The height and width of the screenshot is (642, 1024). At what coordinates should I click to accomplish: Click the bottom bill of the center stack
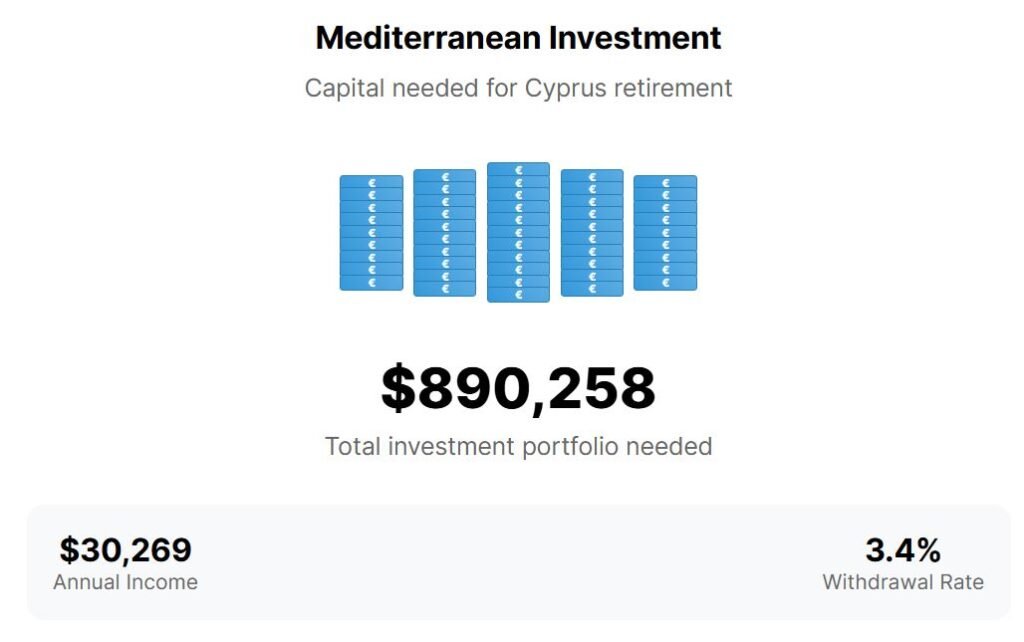[x=518, y=294]
